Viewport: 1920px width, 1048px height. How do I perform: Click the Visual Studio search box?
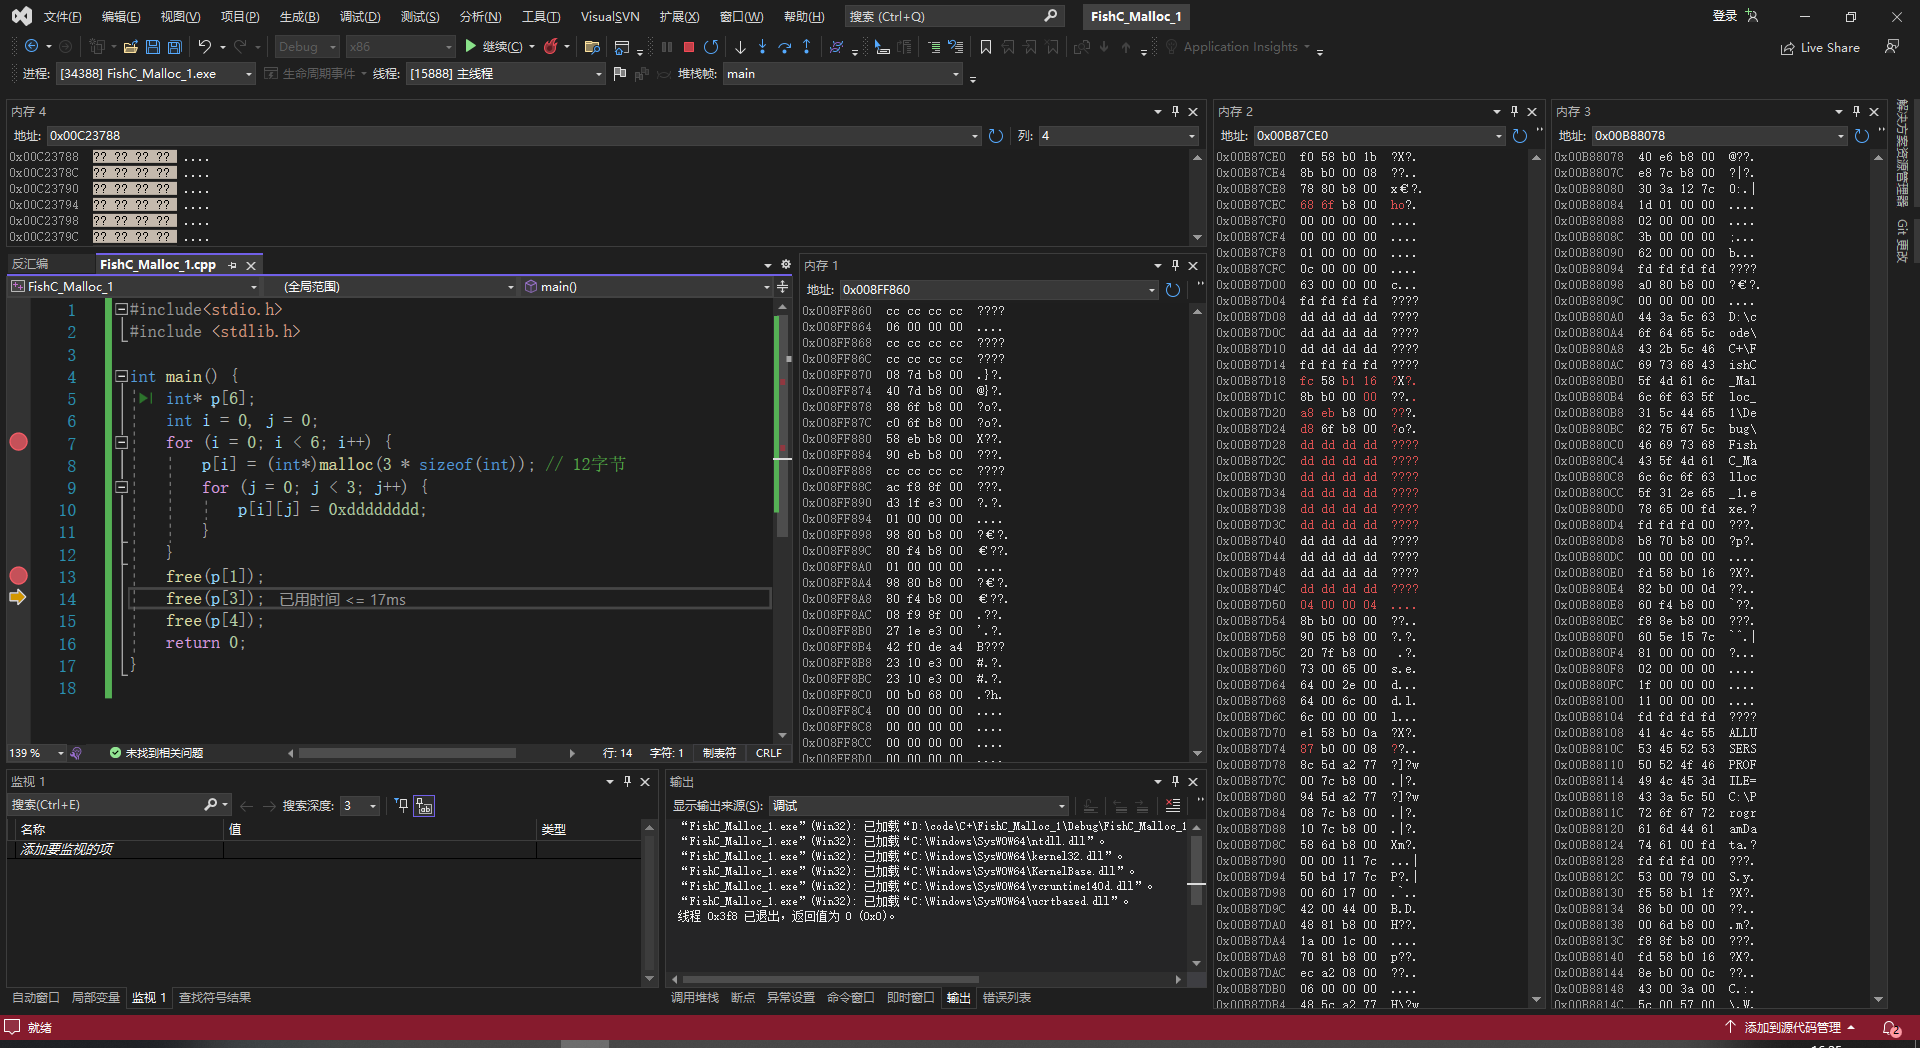click(953, 17)
